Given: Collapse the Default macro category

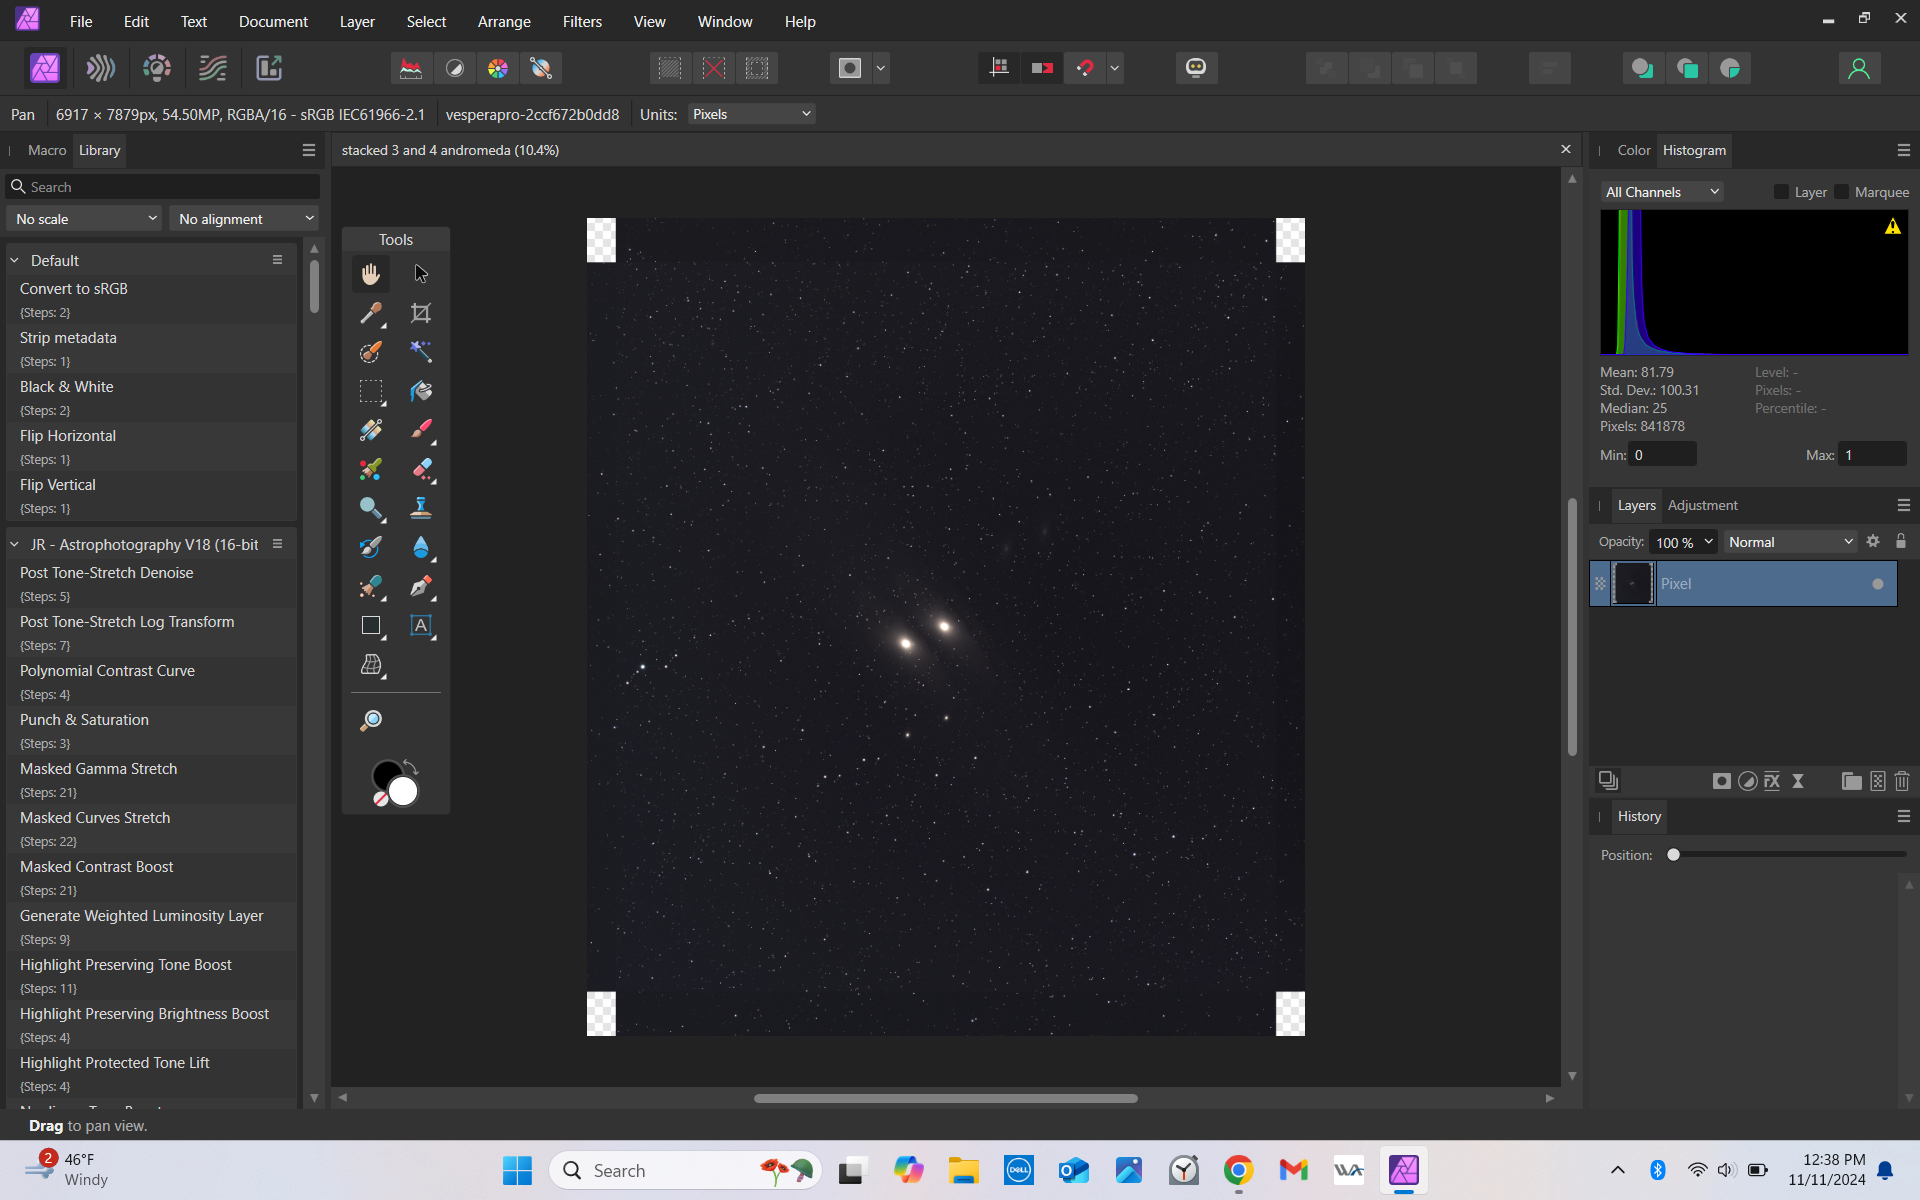Looking at the screenshot, I should [x=15, y=260].
